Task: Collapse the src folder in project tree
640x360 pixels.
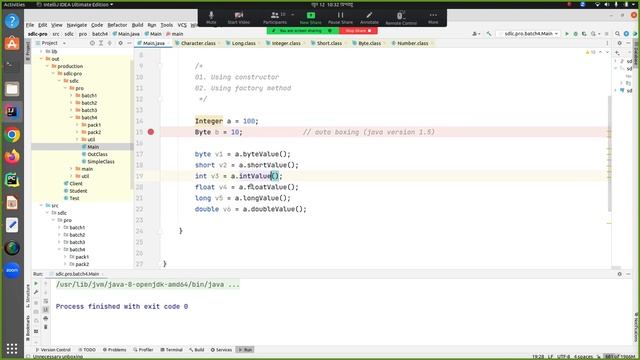Action: (42, 205)
